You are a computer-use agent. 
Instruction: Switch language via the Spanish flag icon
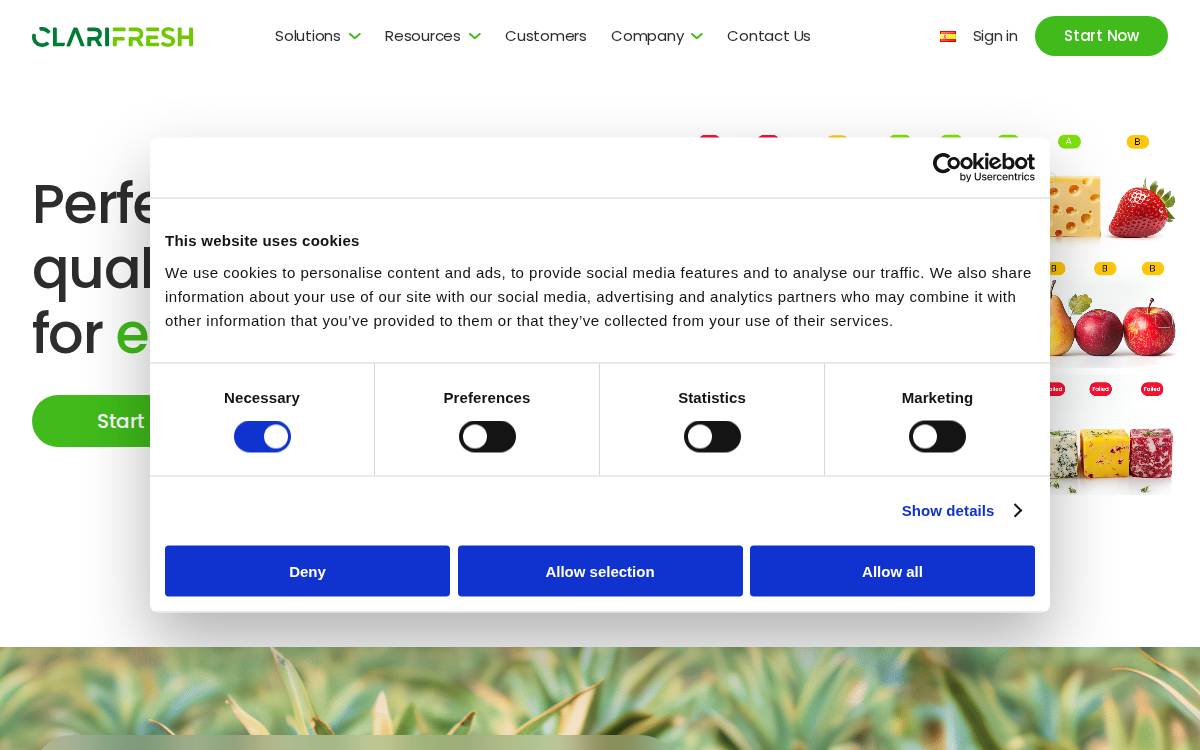(x=948, y=36)
